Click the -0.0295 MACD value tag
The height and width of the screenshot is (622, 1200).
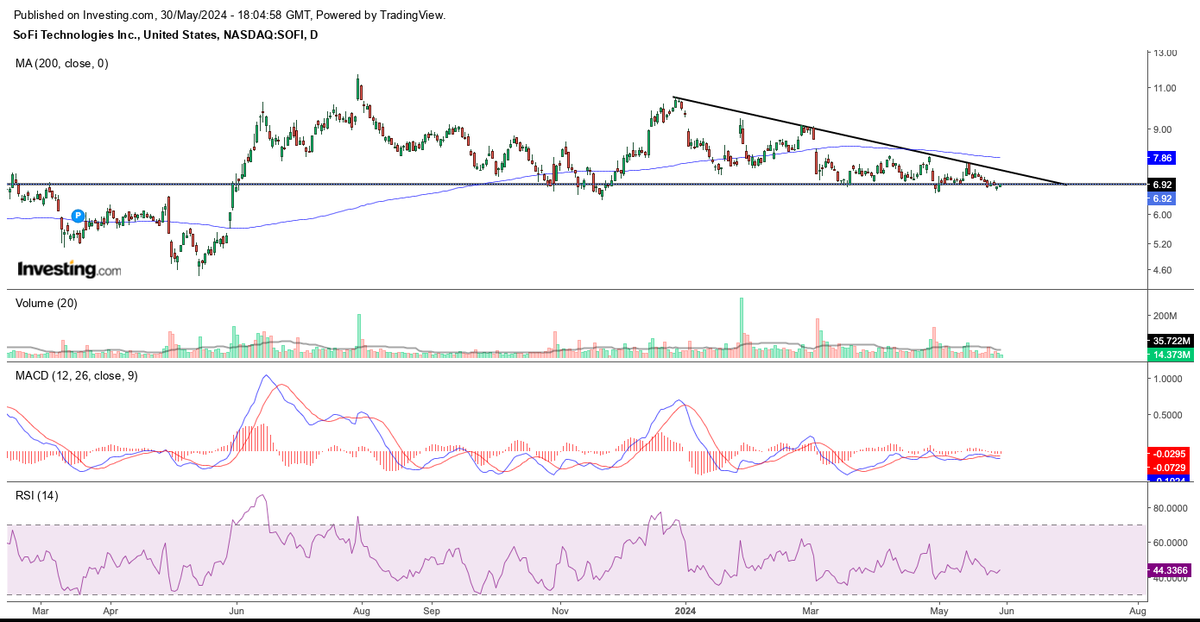1168,455
